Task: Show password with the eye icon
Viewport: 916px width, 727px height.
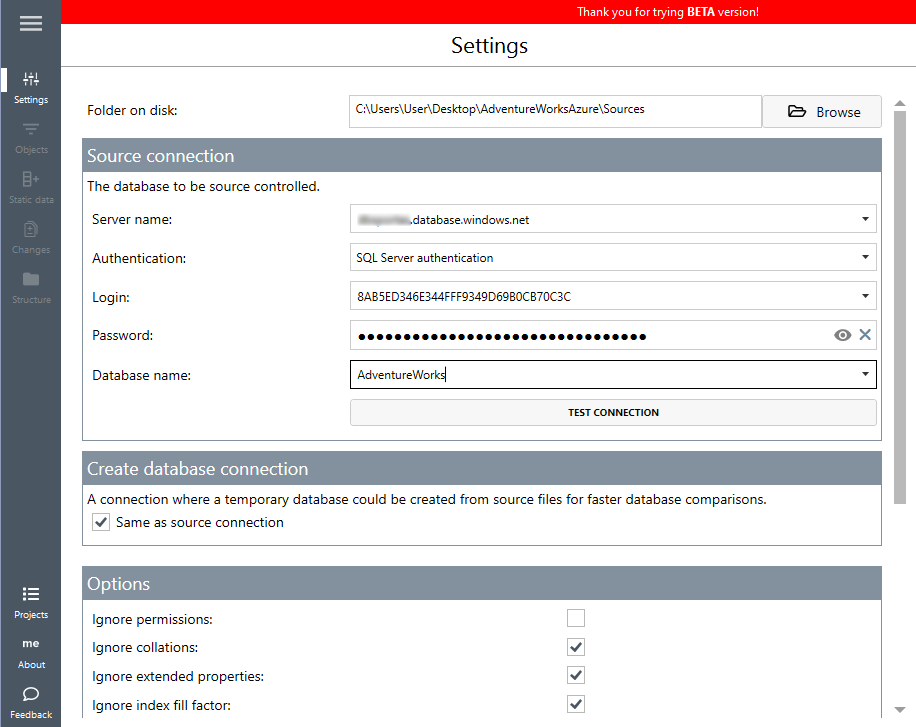Action: pos(843,336)
